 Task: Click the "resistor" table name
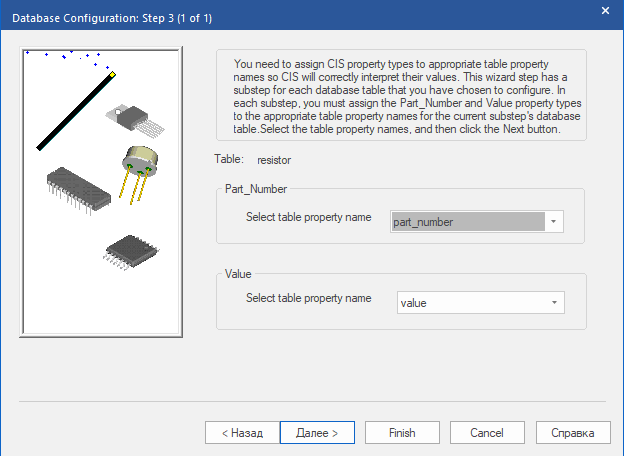tap(273, 159)
